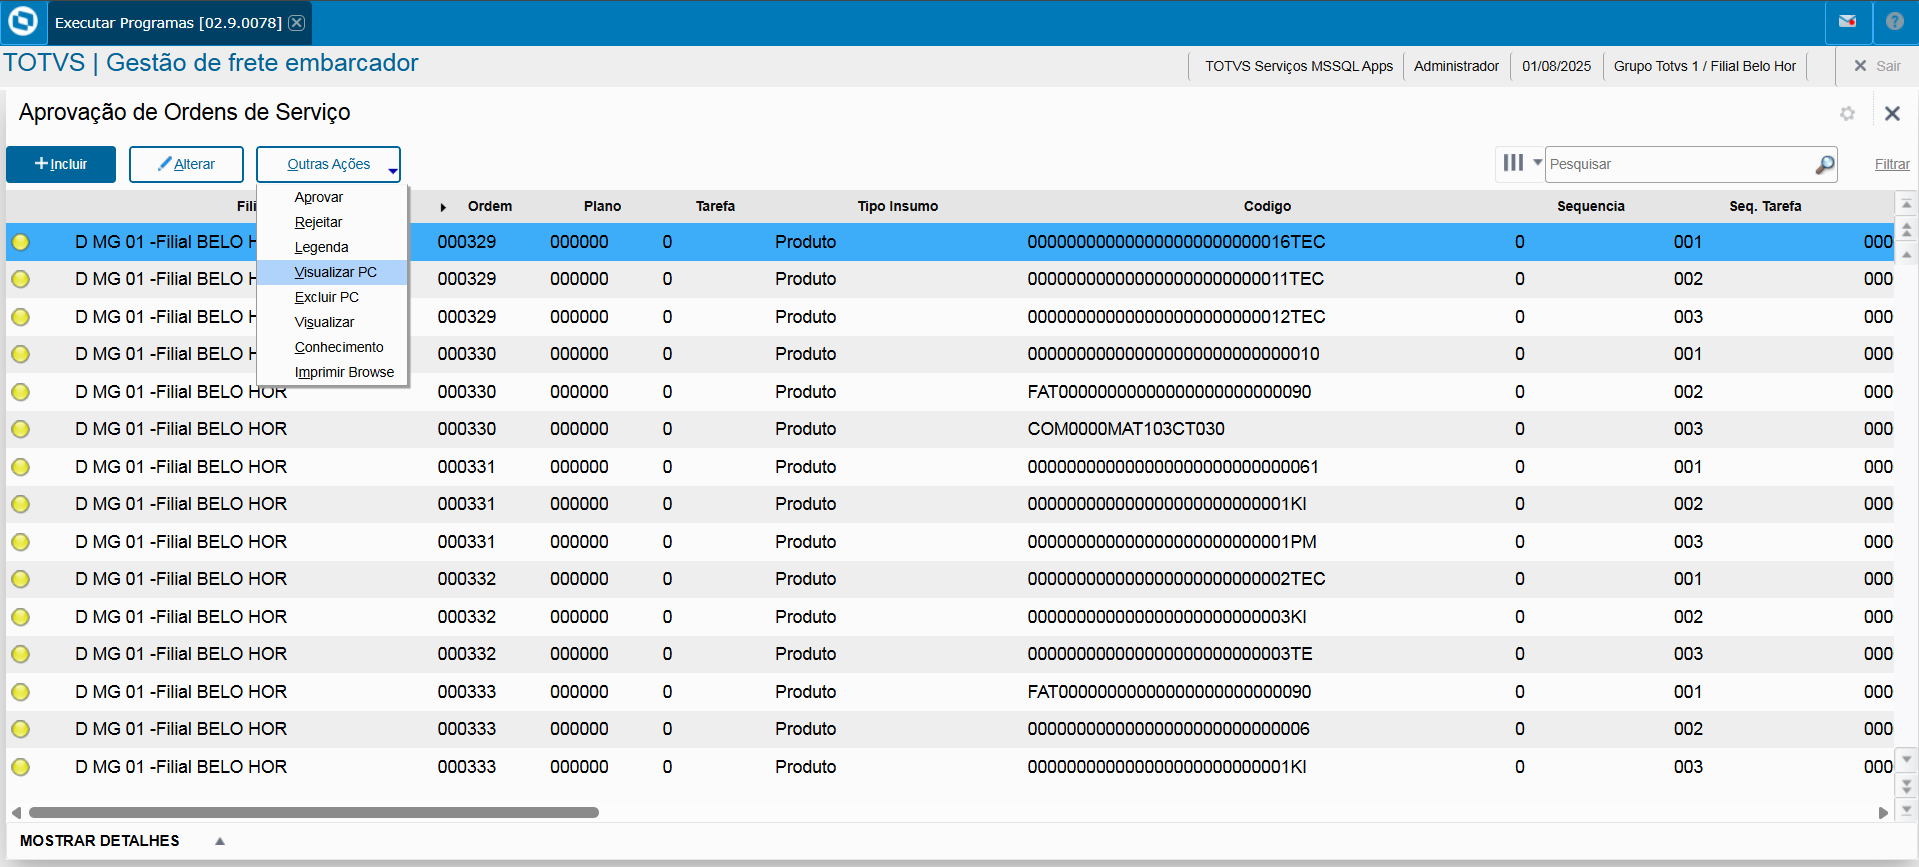This screenshot has width=1919, height=867.
Task: Open the help question mark icon
Action: coord(1894,22)
